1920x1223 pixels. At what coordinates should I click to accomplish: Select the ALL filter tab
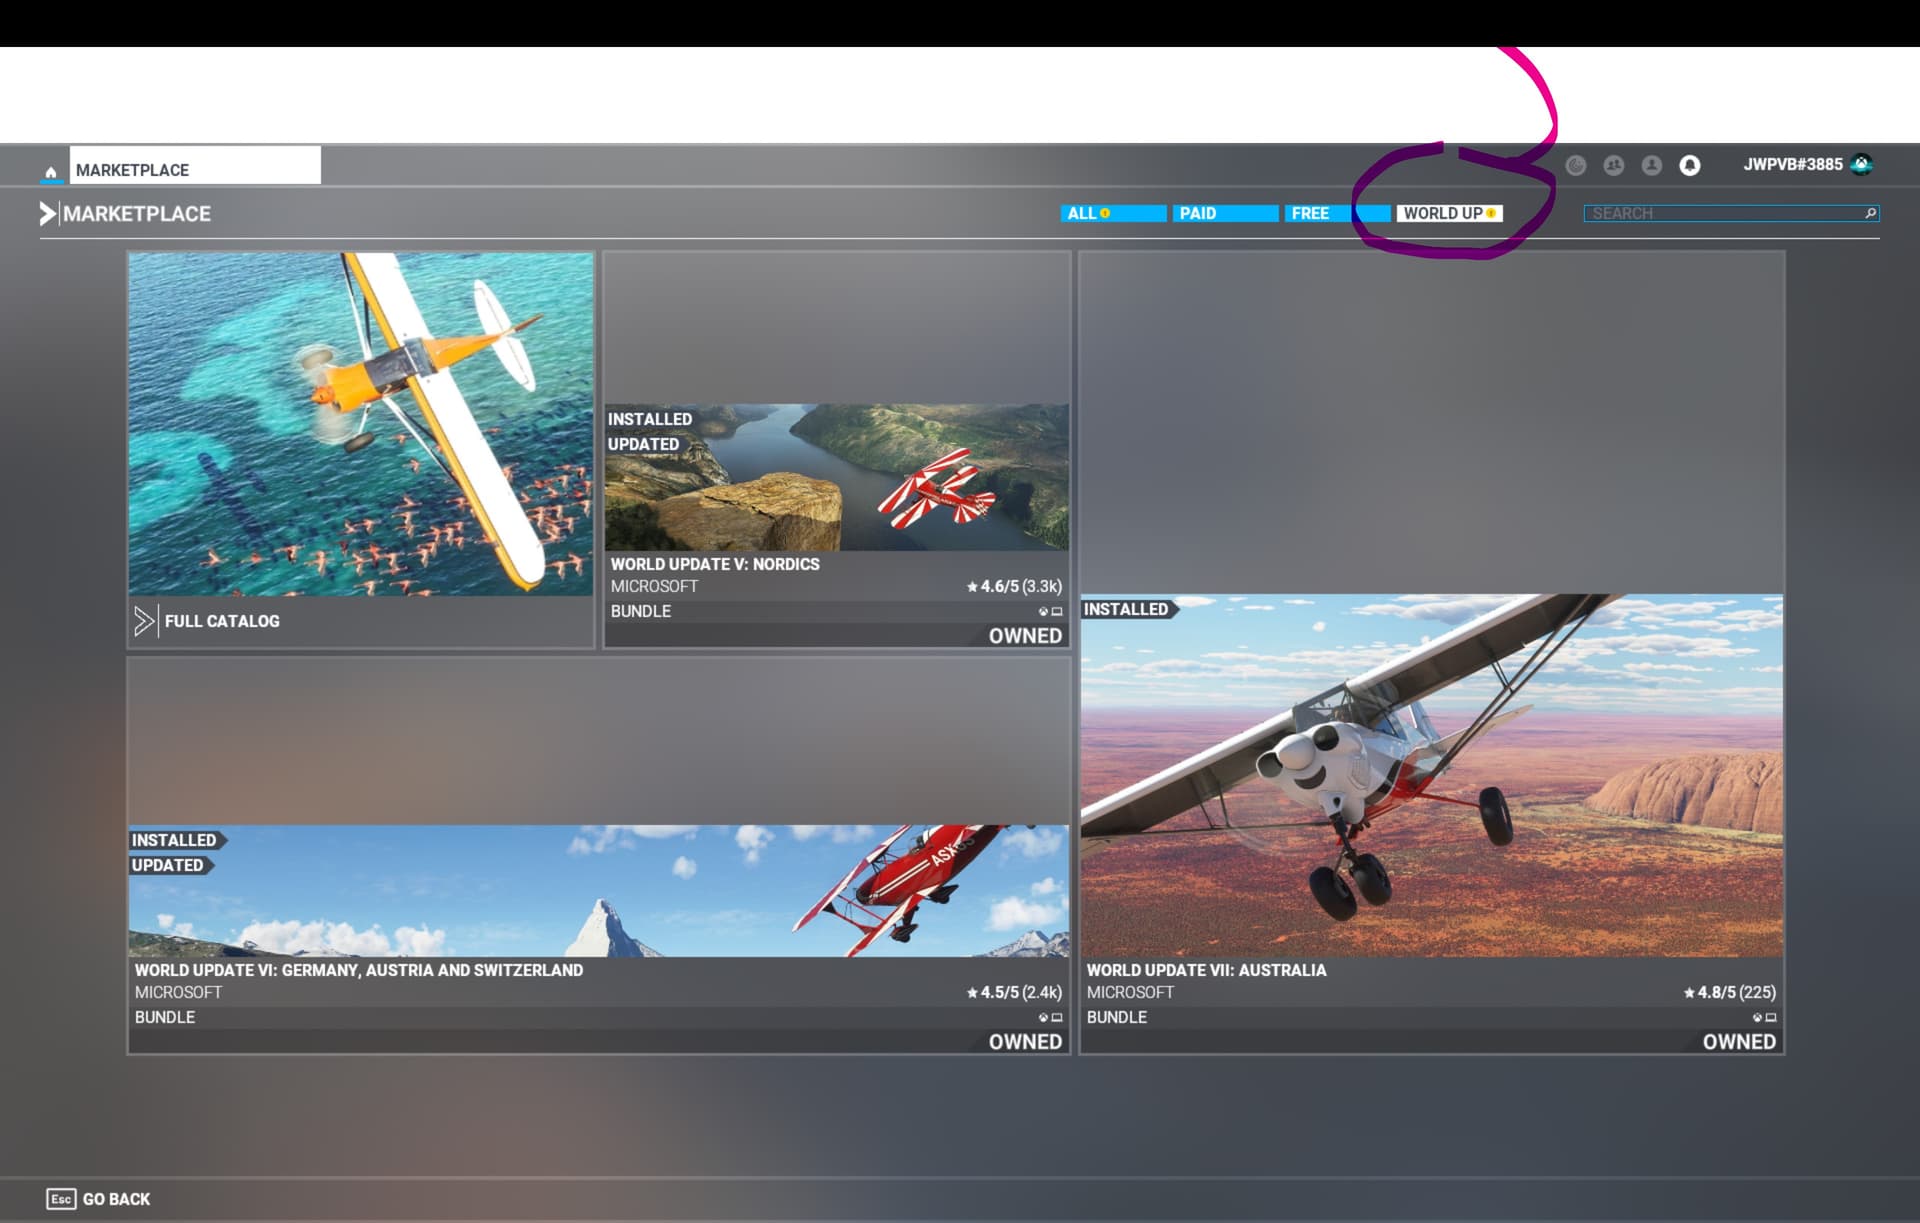click(1112, 213)
